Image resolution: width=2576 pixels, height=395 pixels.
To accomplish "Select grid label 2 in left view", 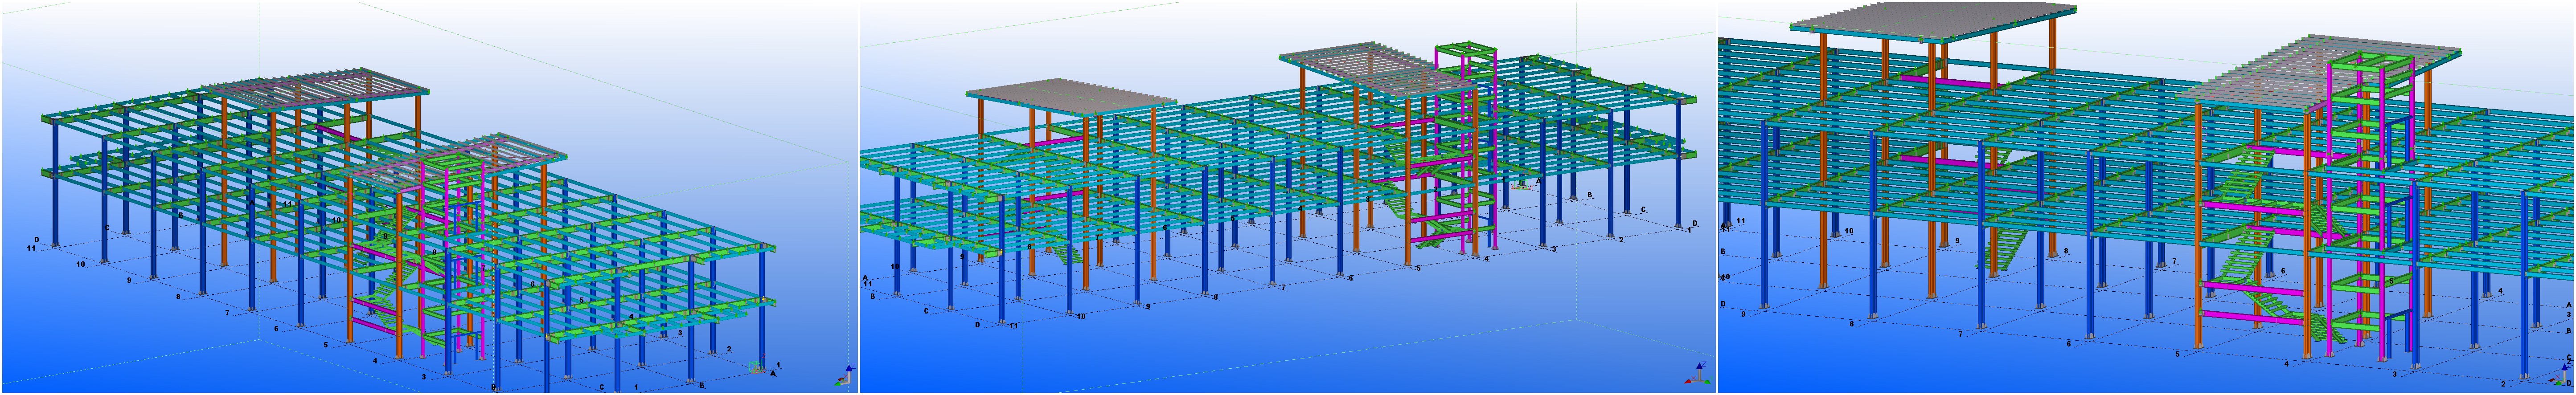I will 729,349.
